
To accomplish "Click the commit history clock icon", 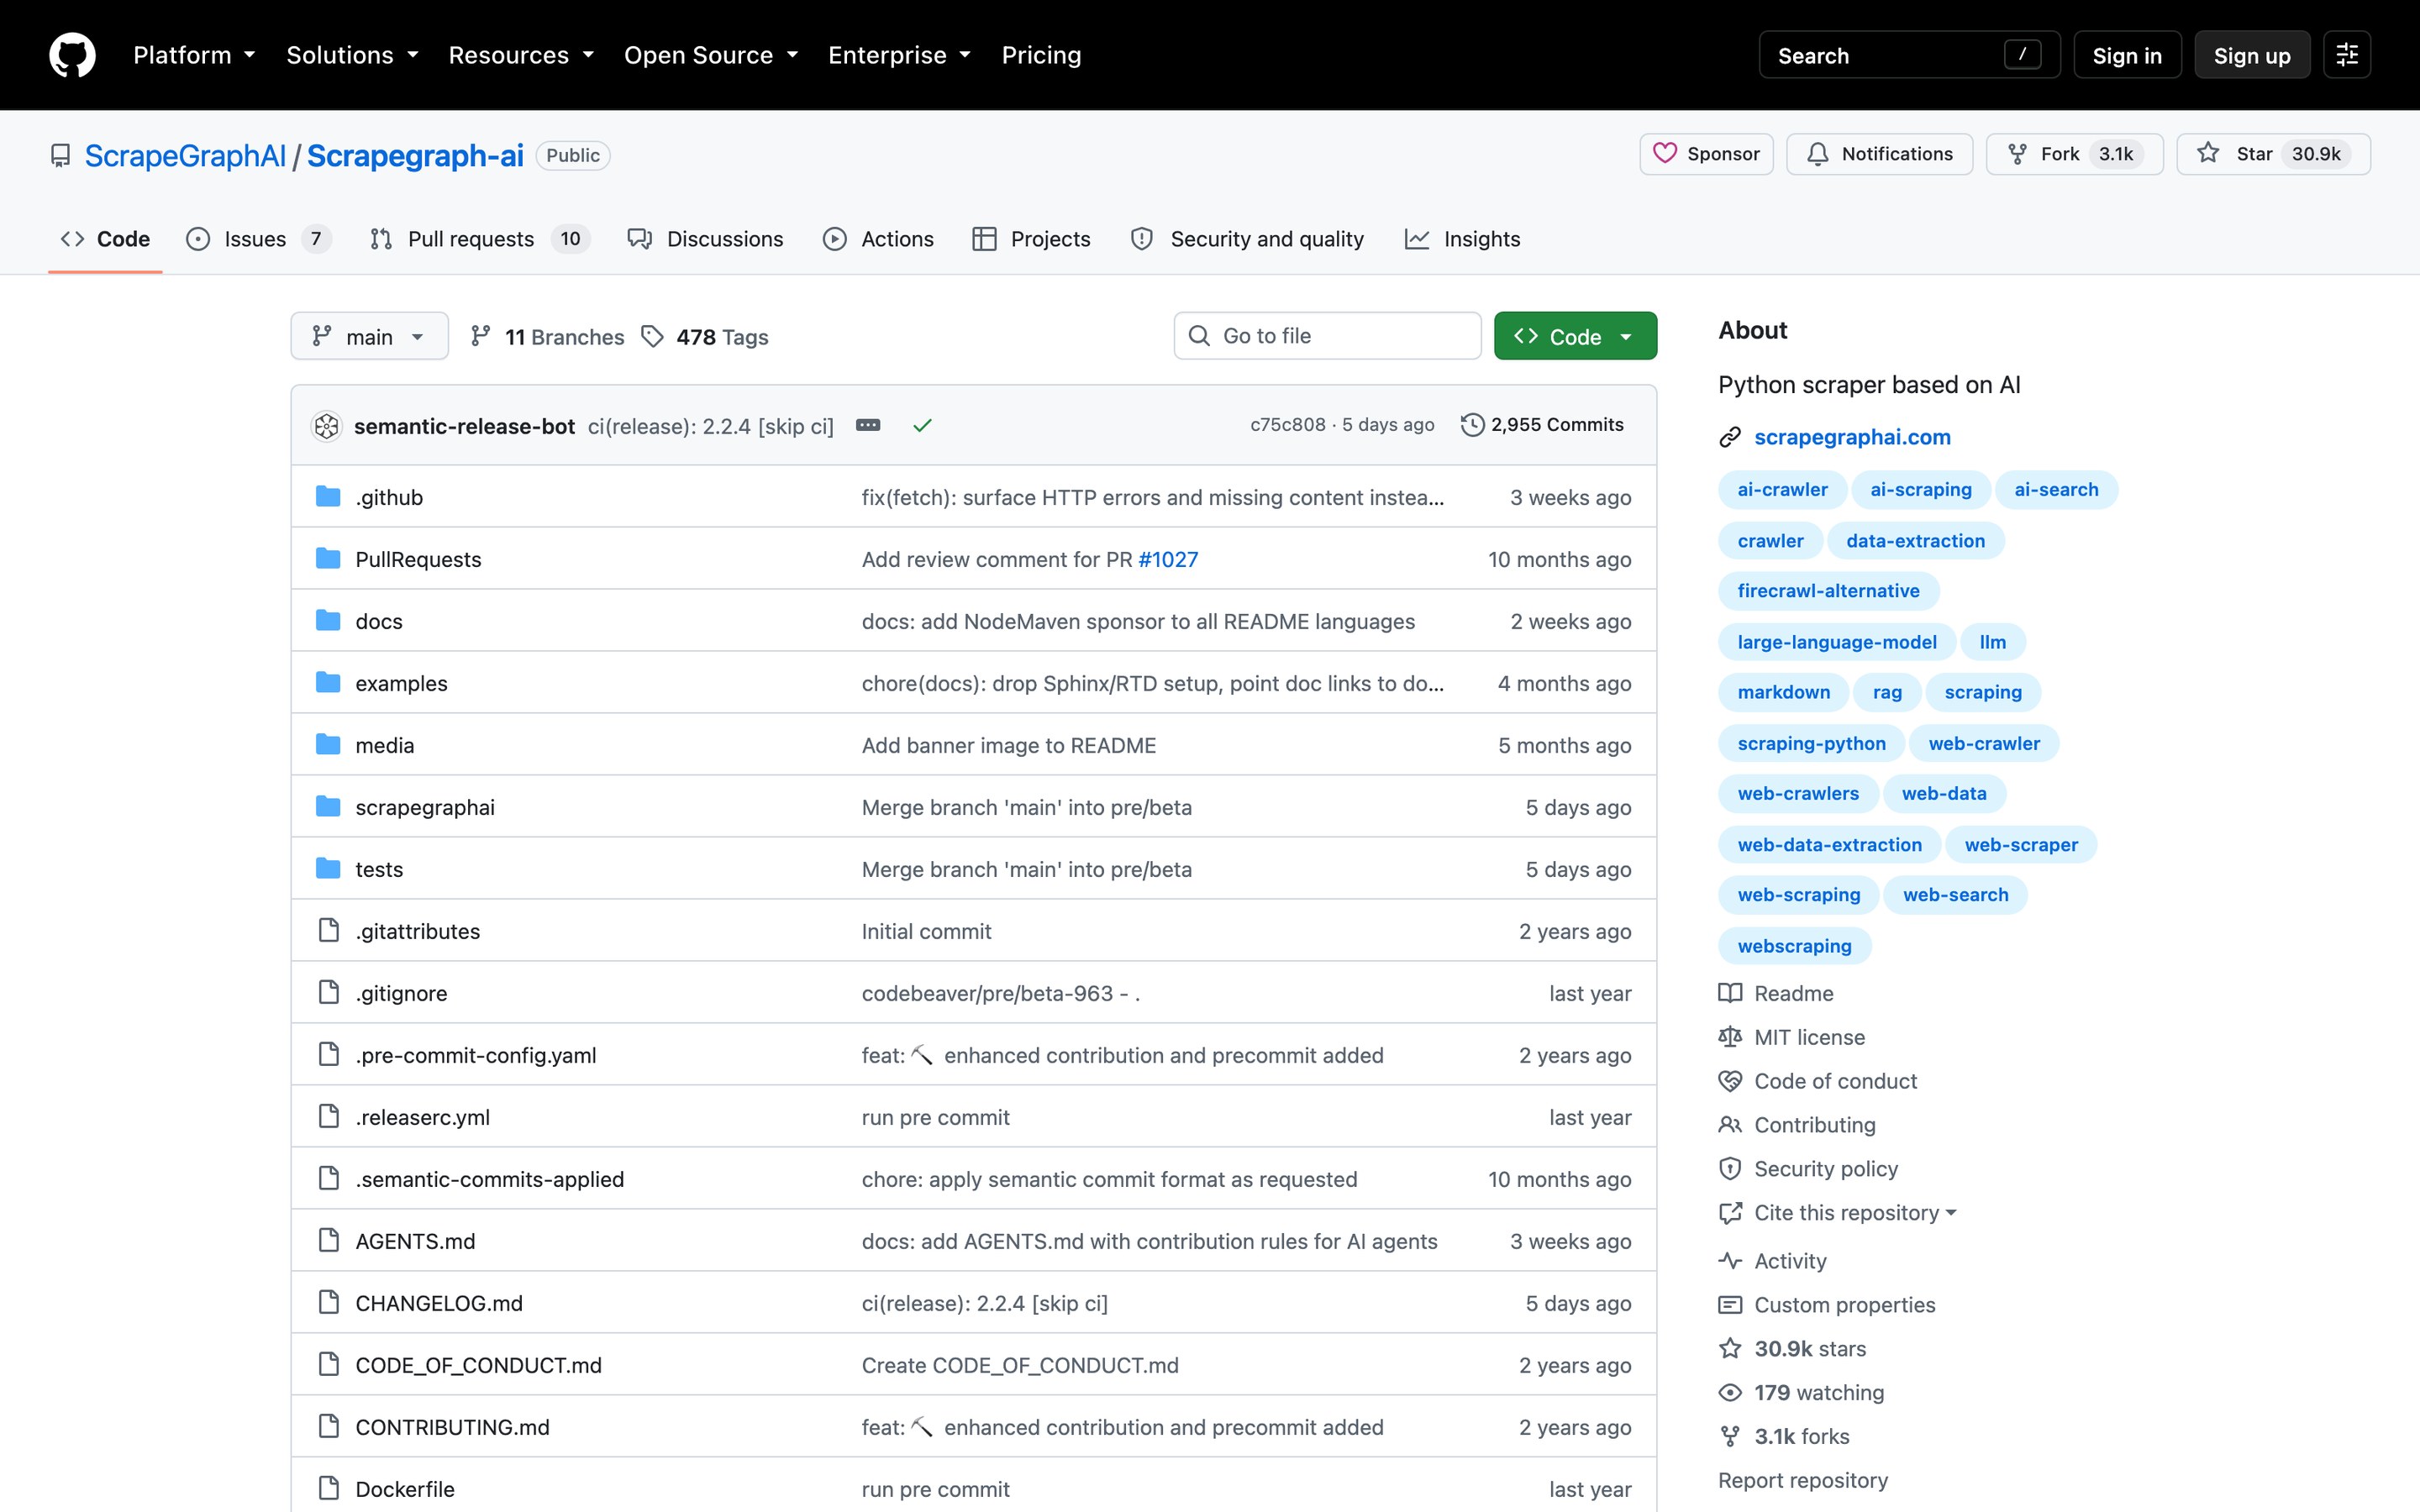I will 1472,425.
